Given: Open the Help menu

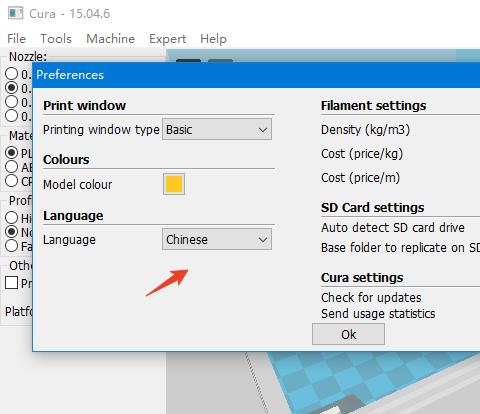Looking at the screenshot, I should [213, 39].
